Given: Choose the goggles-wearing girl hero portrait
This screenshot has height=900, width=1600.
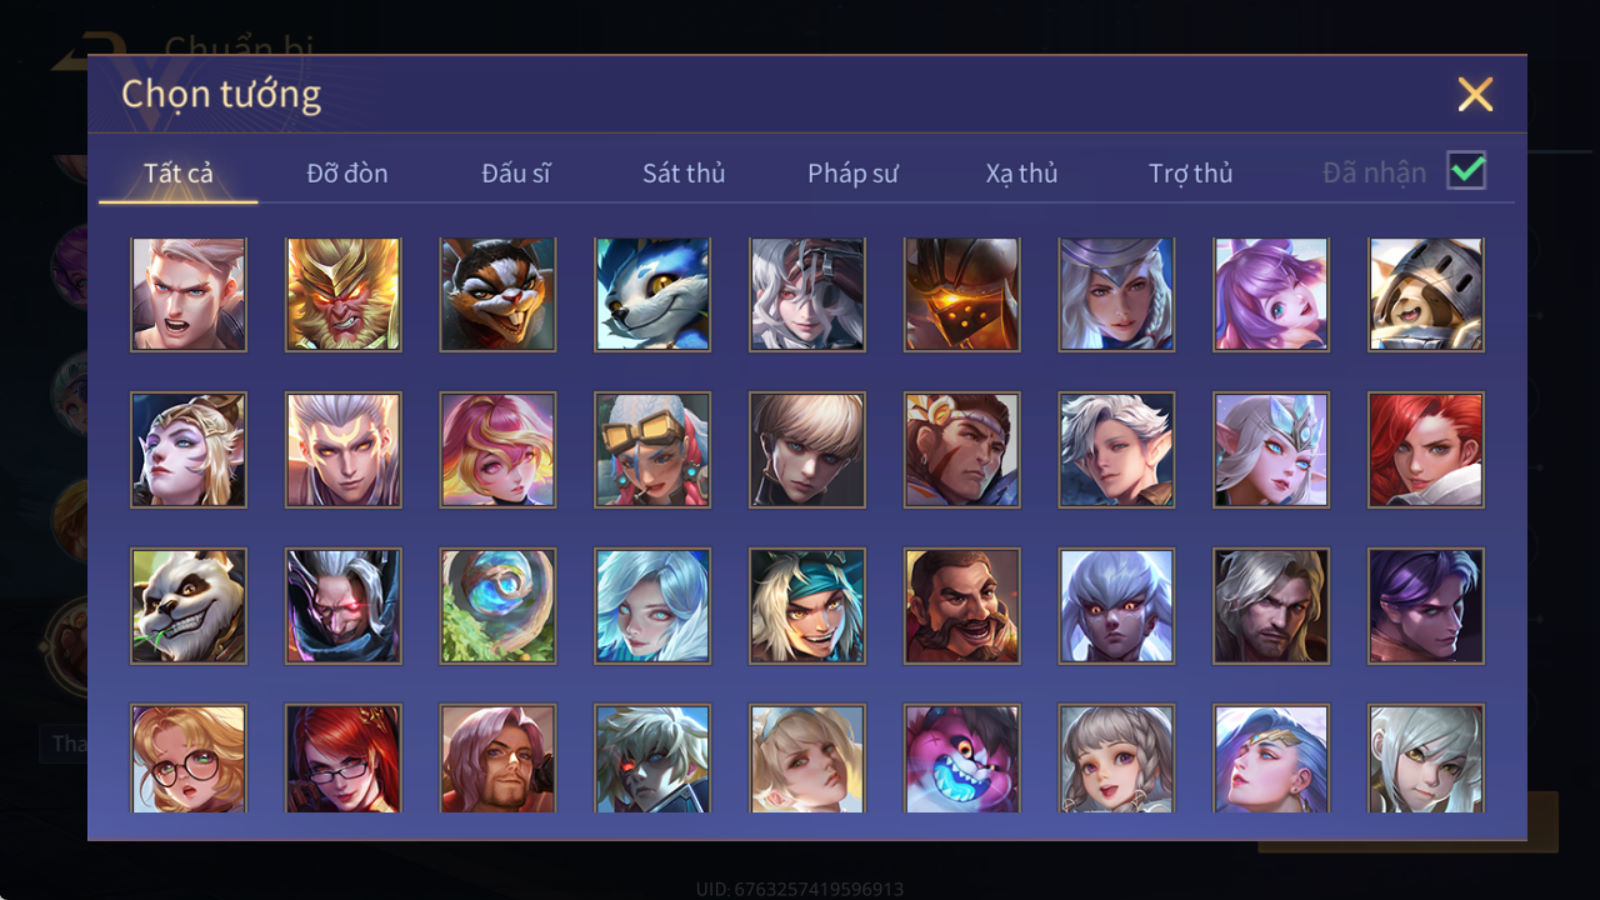Looking at the screenshot, I should 652,450.
